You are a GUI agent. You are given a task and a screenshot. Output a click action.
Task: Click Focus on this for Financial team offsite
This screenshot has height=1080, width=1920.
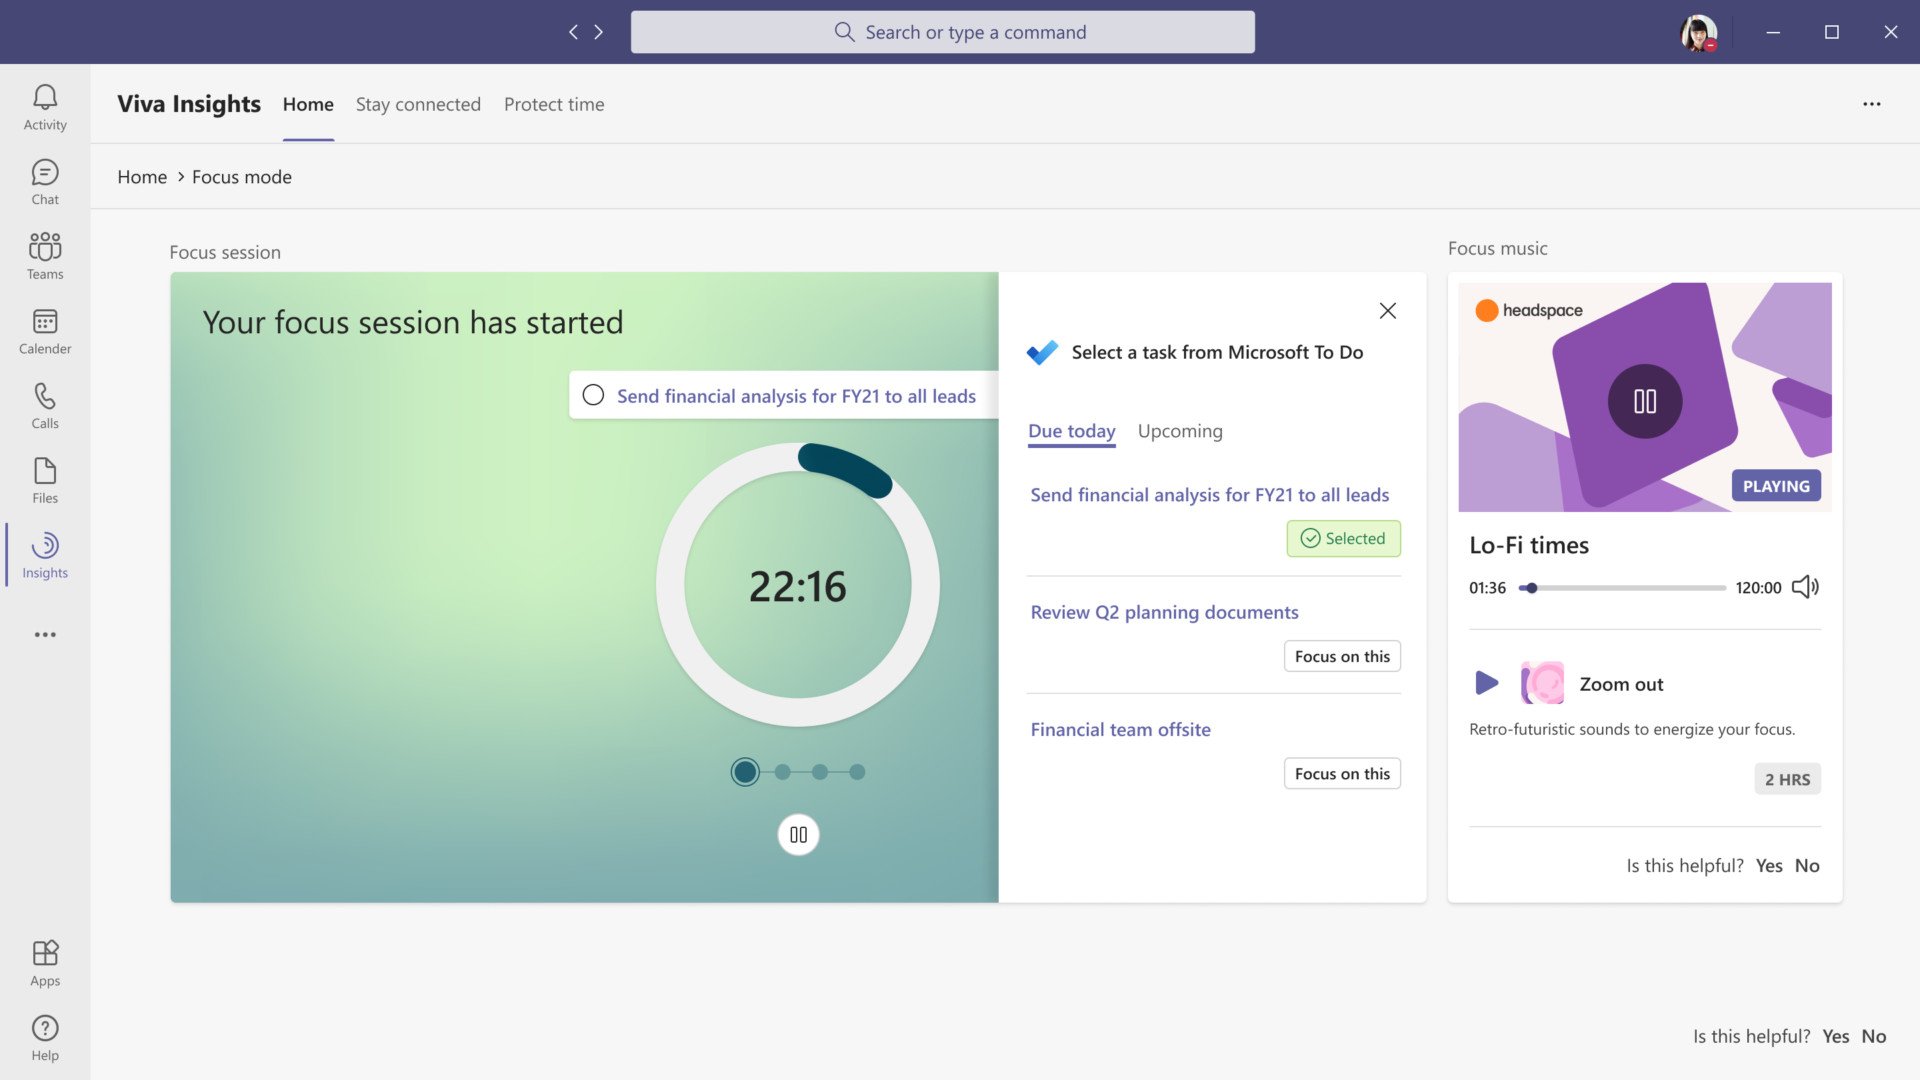[x=1341, y=773]
